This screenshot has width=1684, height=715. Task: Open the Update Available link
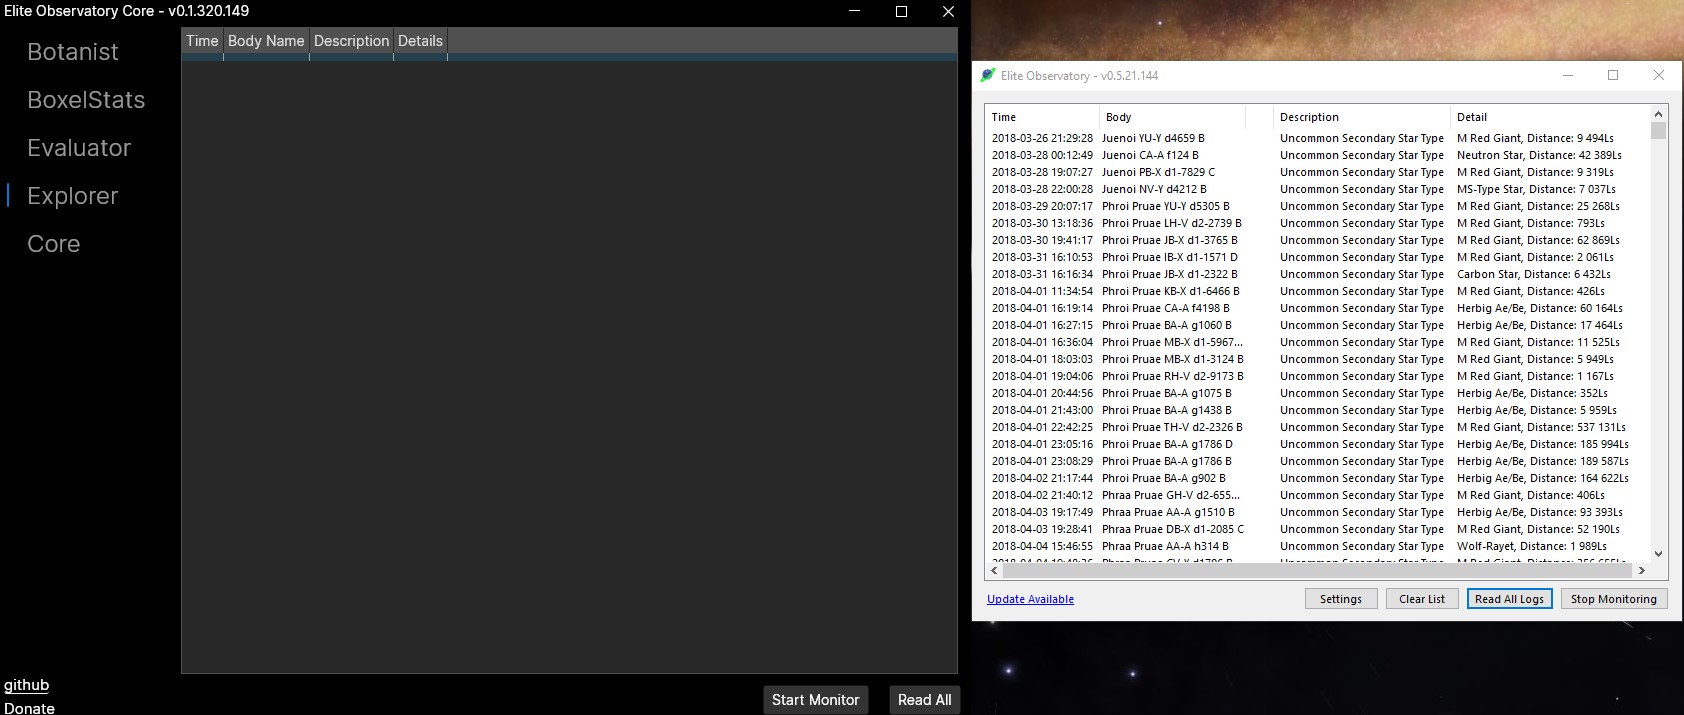pyautogui.click(x=1030, y=599)
